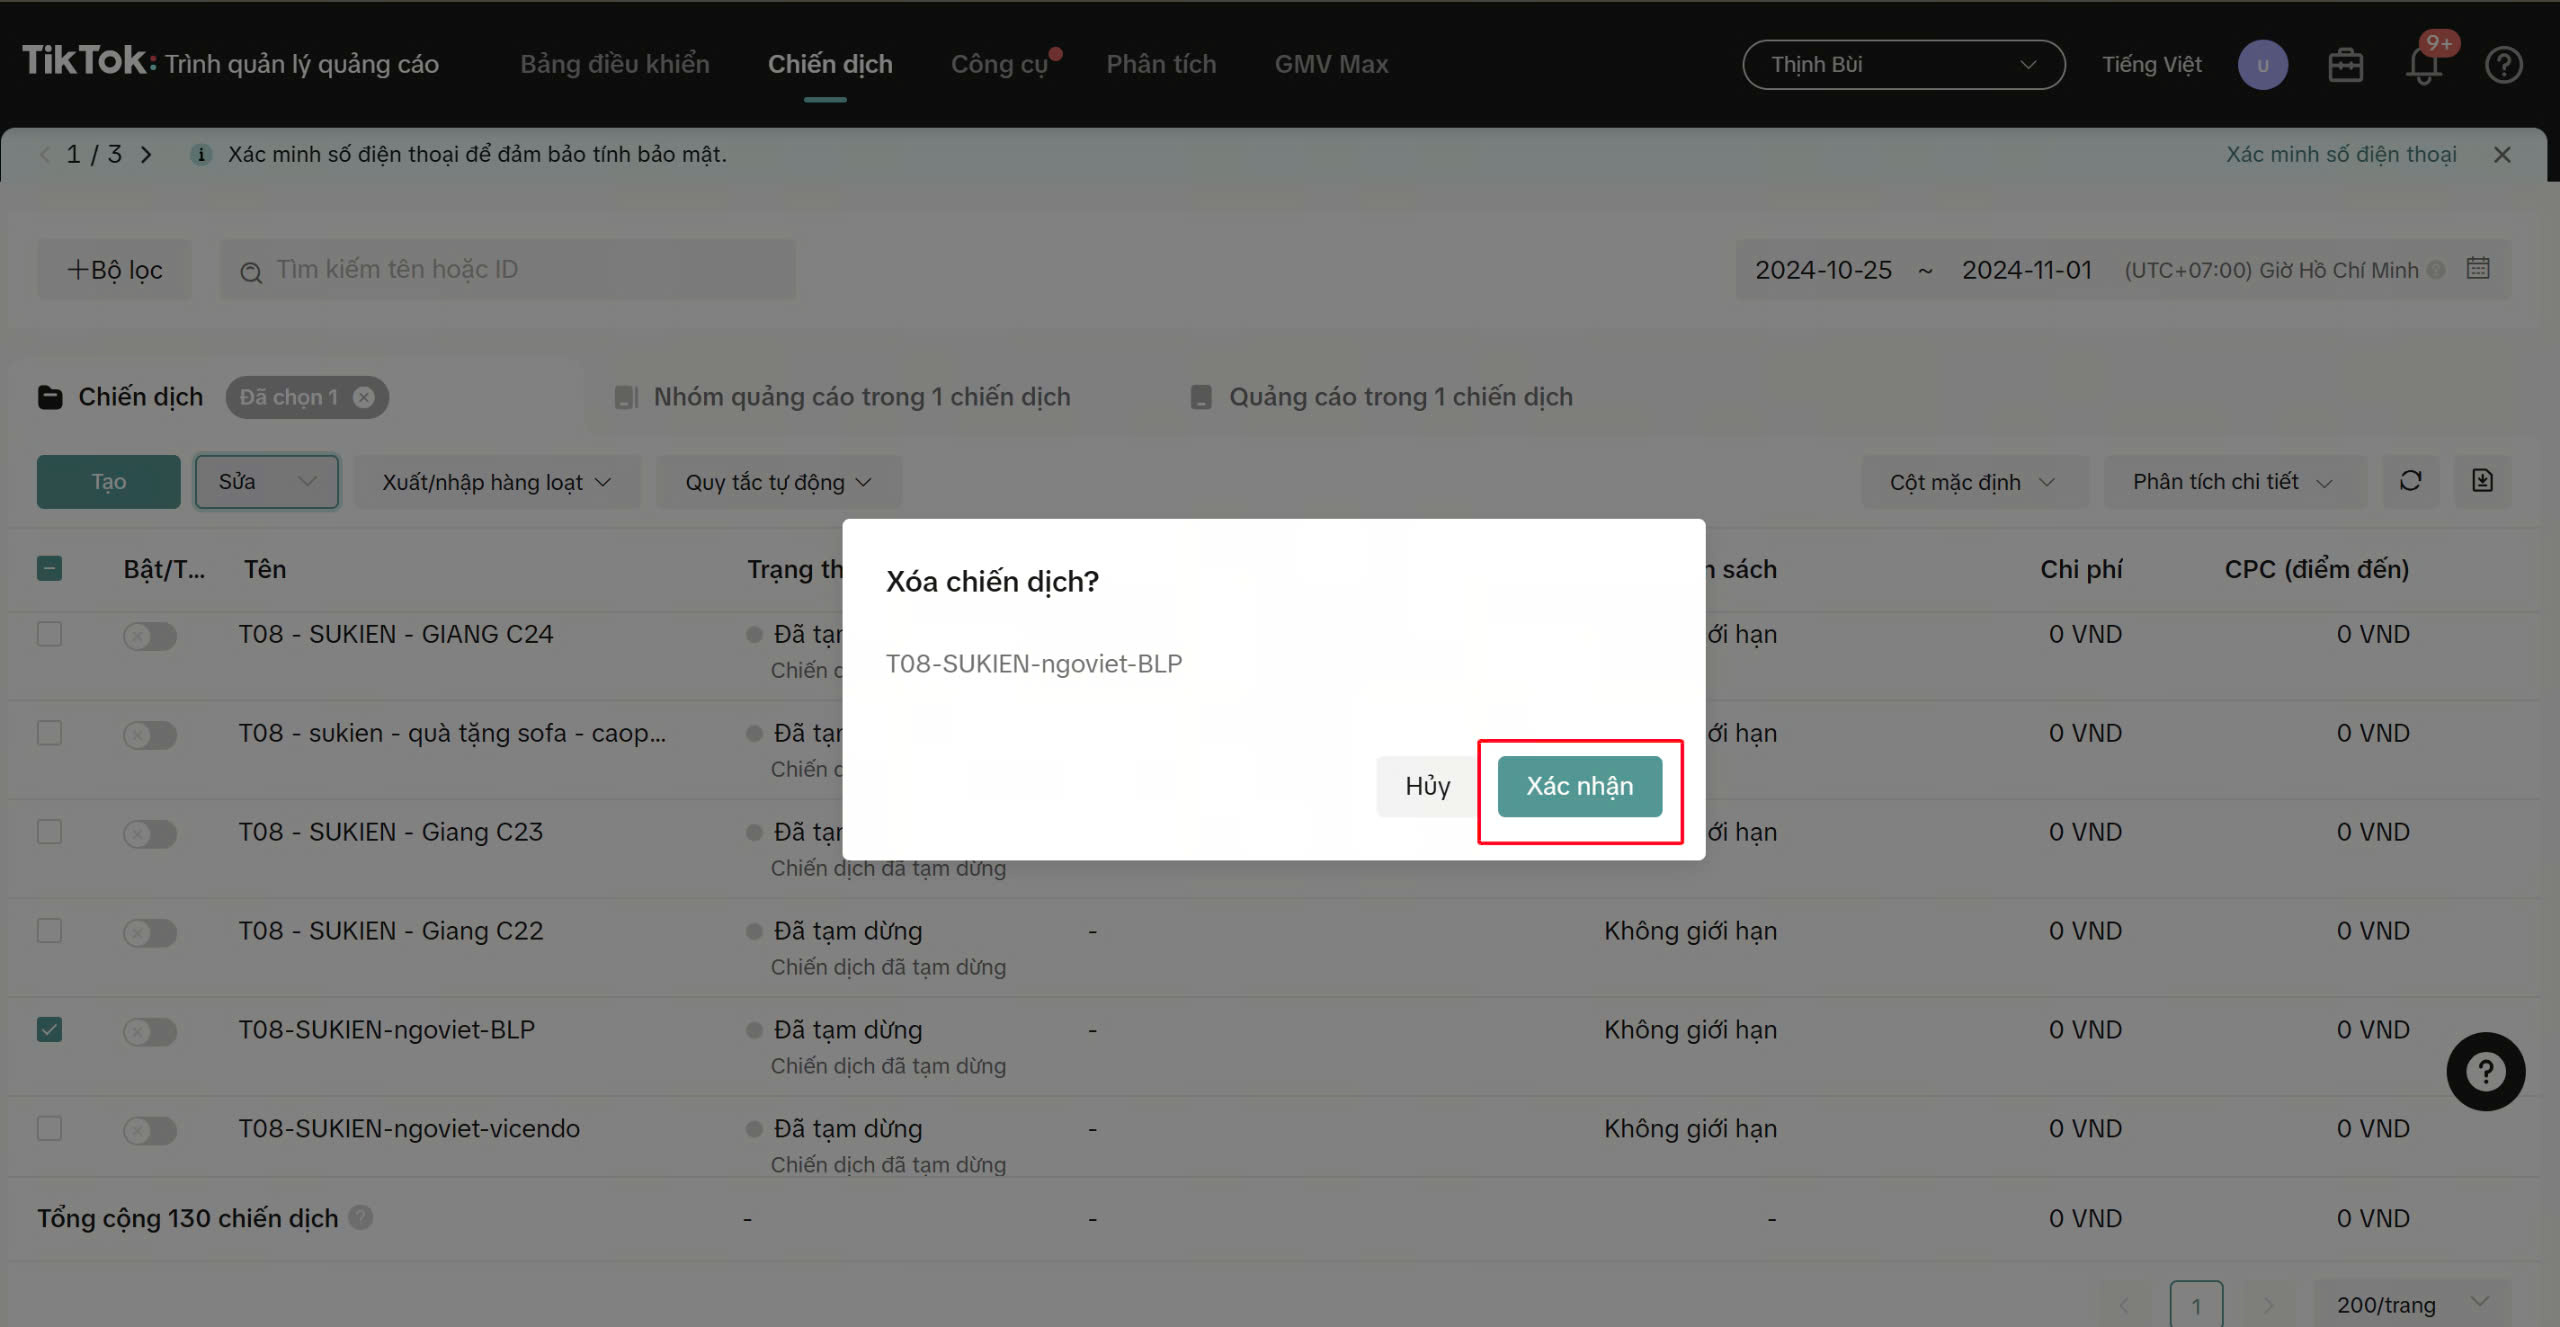The image size is (2560, 1327).
Task: Click the start date 2024-10-25
Action: click(1823, 270)
